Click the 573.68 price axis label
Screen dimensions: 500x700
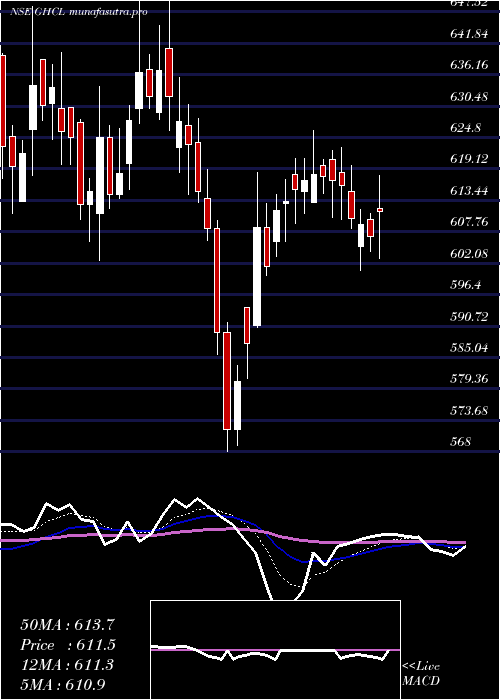tap(469, 411)
